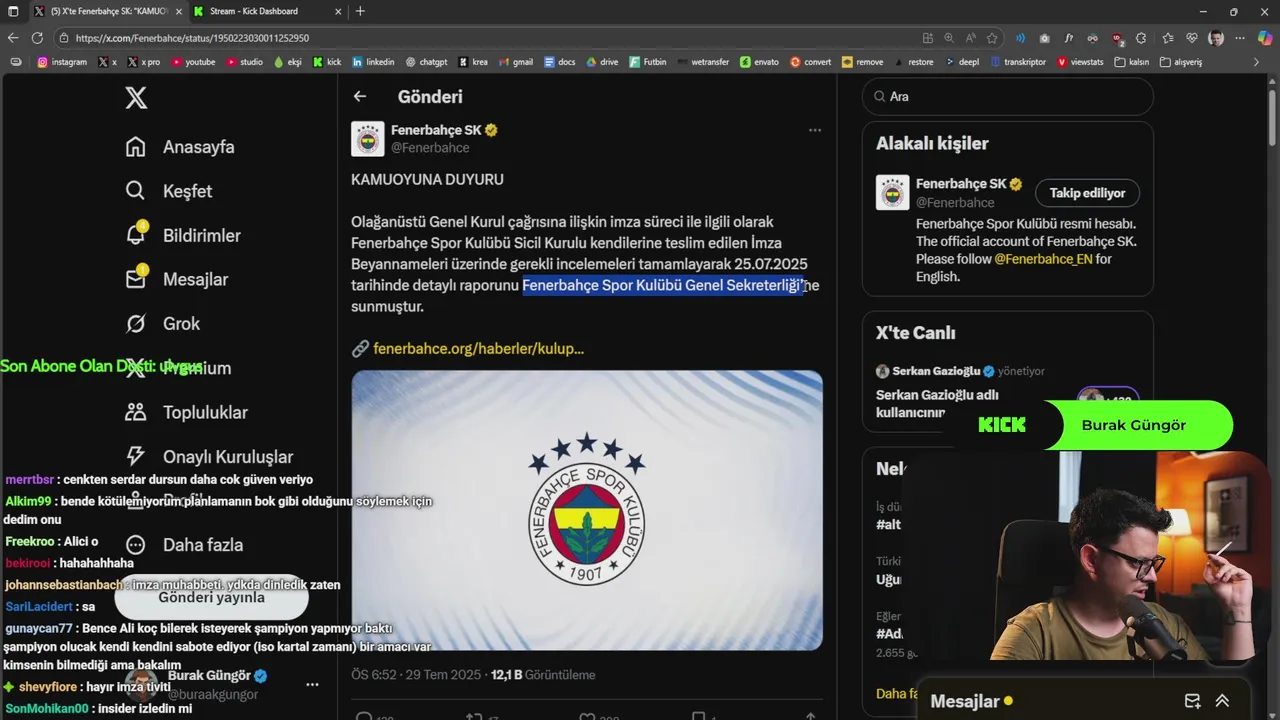Screen dimensions: 1280x720
Task: Click Fenerbahçe avatar in Alakalı kişiler
Action: (x=893, y=192)
